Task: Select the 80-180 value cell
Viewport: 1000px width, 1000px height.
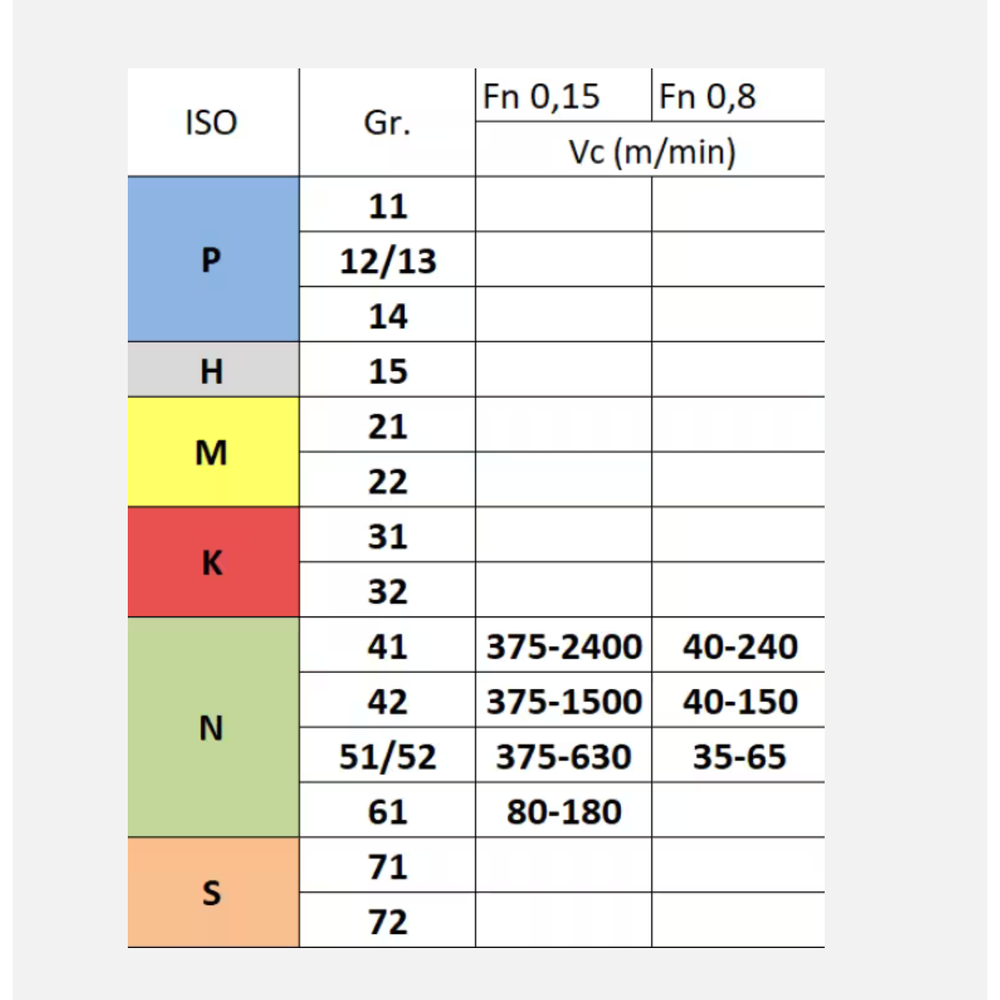Action: [x=564, y=812]
